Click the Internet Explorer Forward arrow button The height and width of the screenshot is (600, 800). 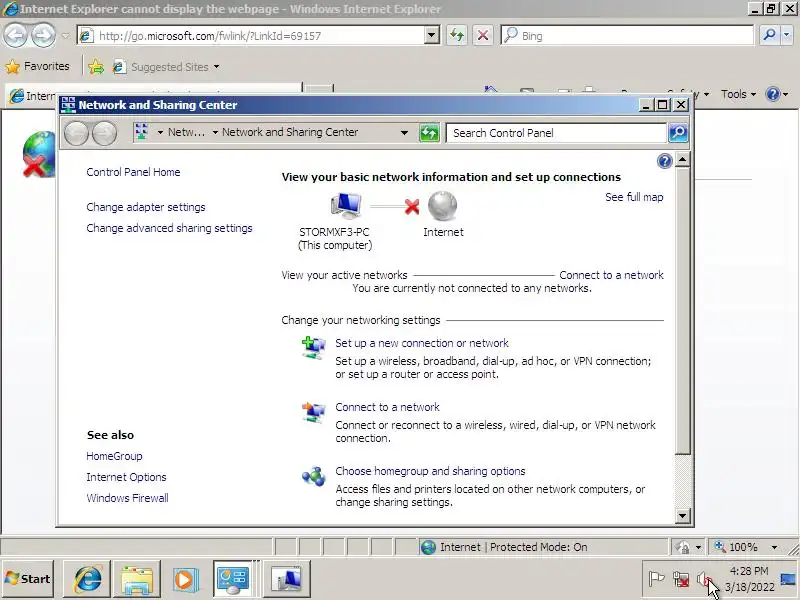tap(43, 35)
